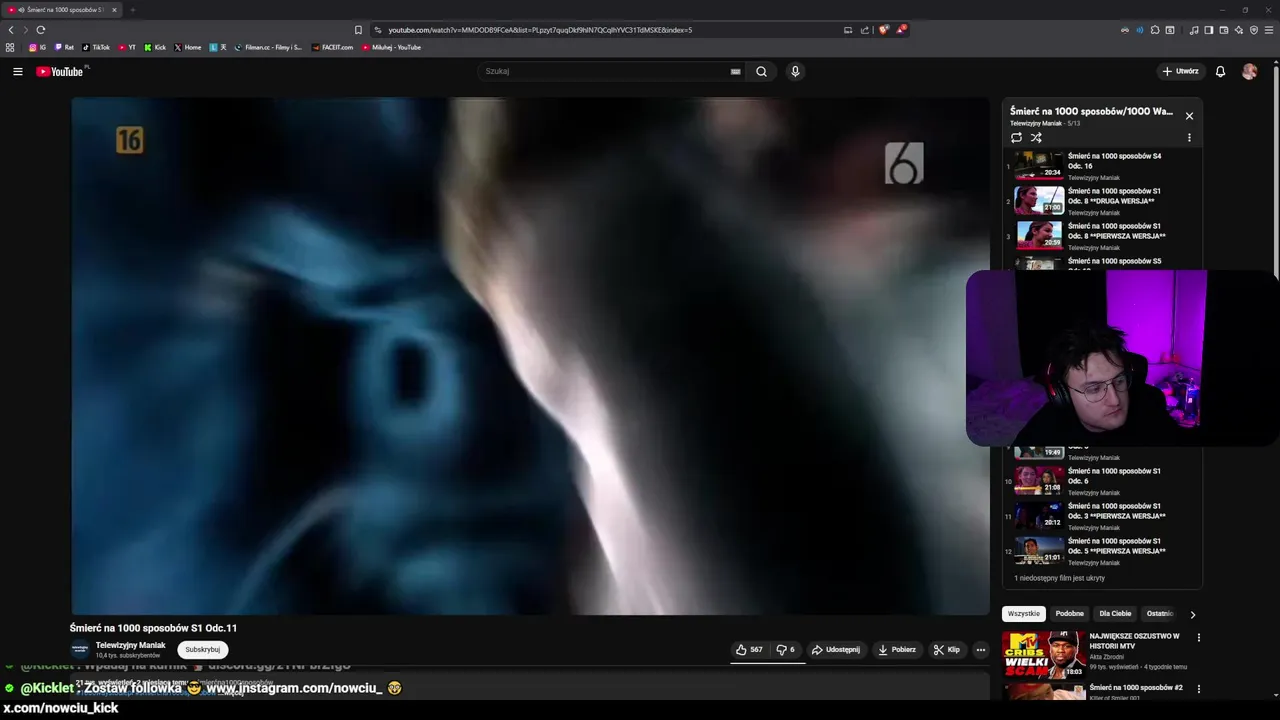Select the Podobne filter chip
The width and height of the screenshot is (1280, 720).
click(1069, 613)
